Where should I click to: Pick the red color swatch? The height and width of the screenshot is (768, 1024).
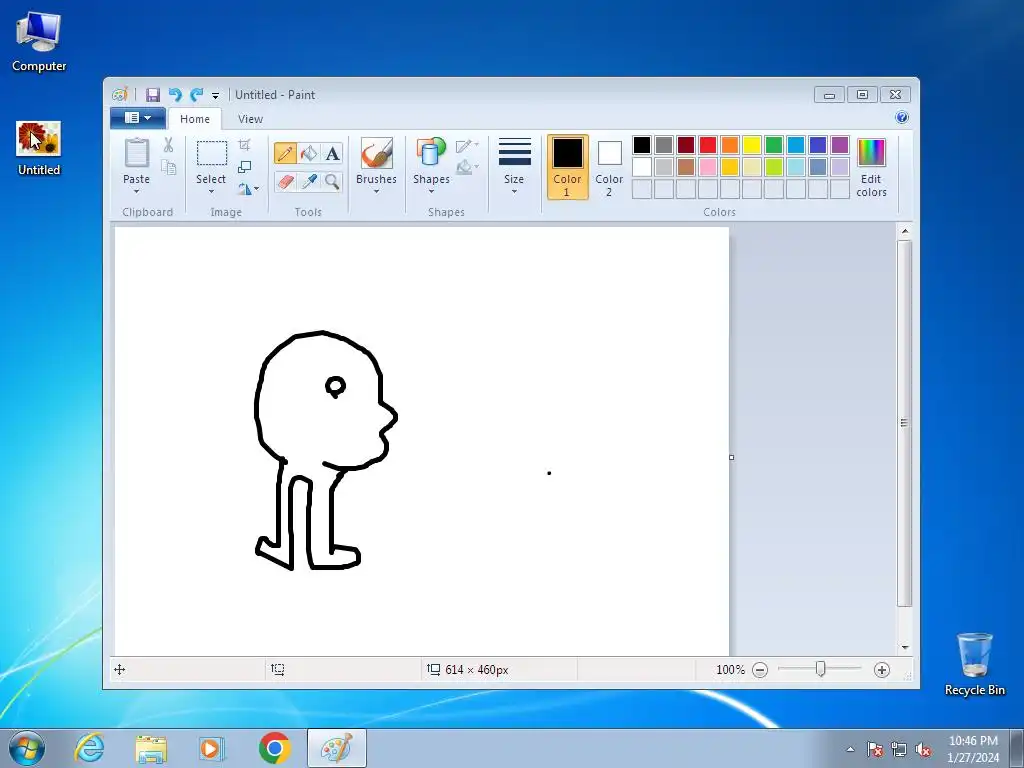coord(708,145)
